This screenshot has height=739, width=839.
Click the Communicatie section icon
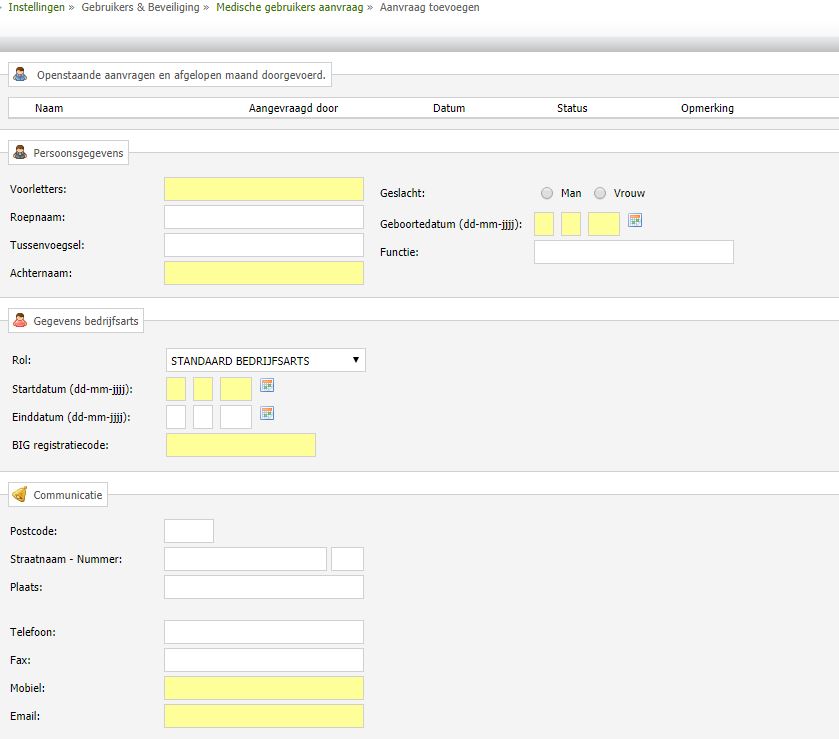(x=20, y=494)
